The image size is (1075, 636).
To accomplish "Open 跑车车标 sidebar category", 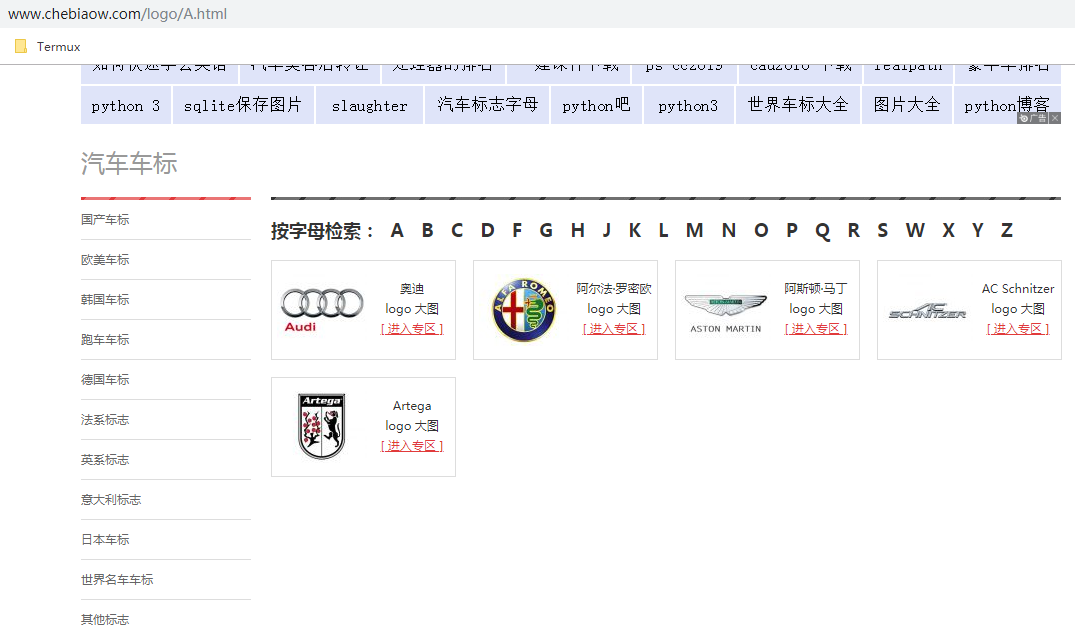I will click(105, 339).
